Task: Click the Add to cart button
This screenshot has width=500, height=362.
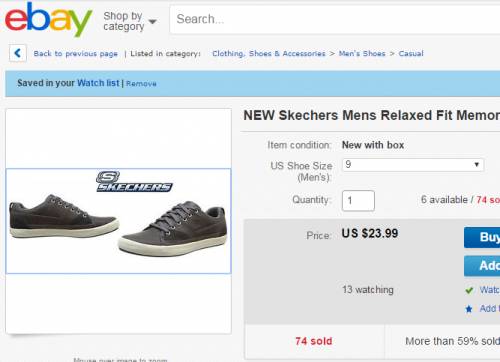Action: (x=482, y=266)
